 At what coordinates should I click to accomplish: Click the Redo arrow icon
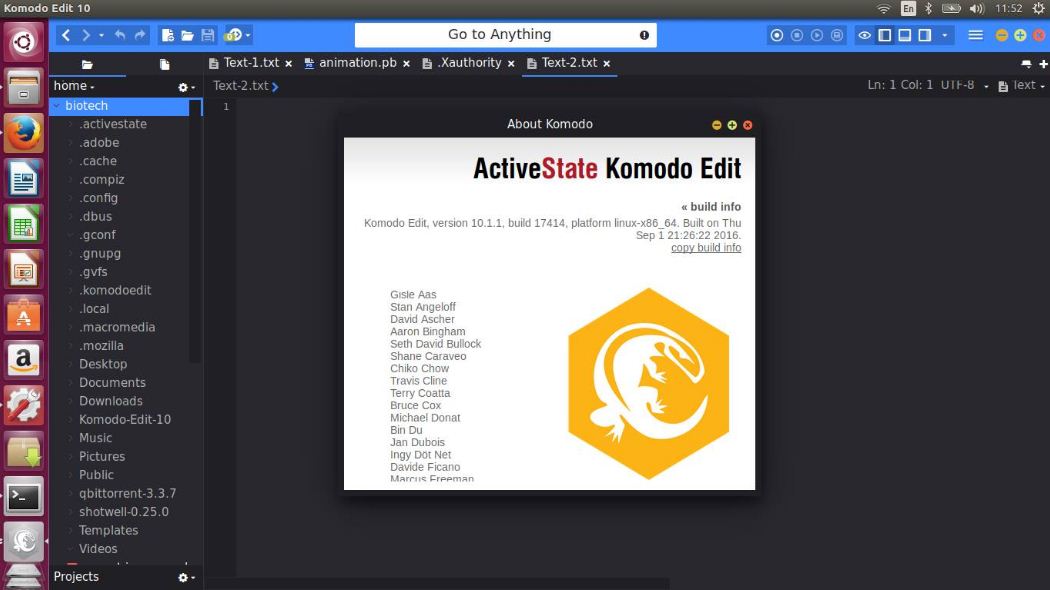pos(140,35)
